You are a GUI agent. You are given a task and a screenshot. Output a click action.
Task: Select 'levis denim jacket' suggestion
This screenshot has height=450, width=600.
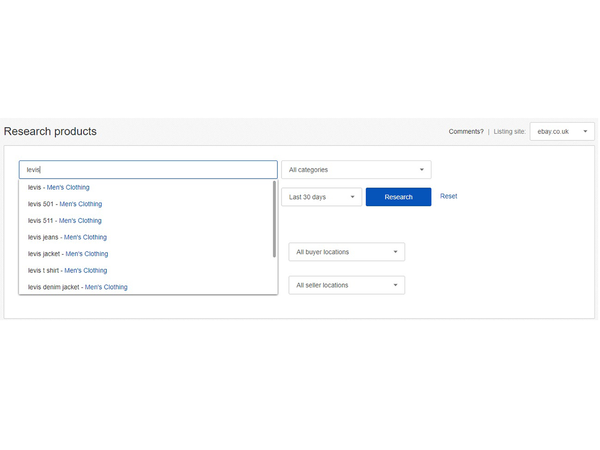click(x=146, y=287)
